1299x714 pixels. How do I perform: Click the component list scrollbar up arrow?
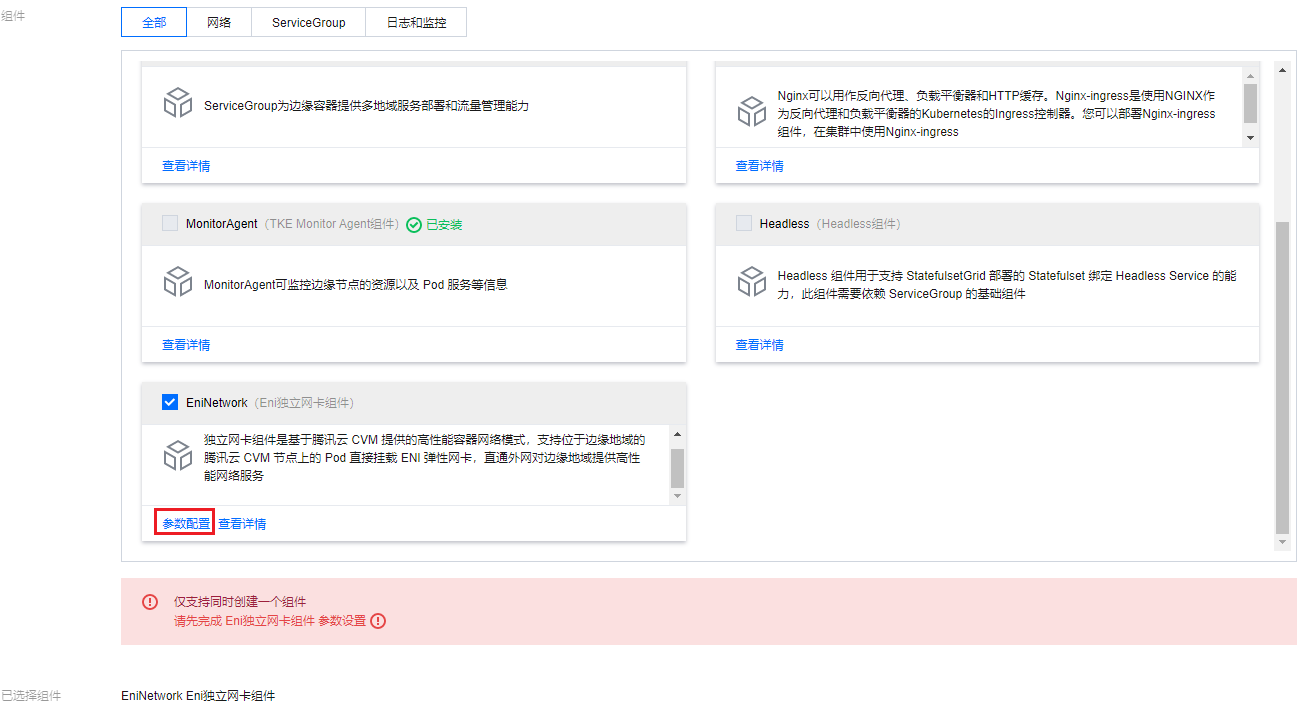tap(1283, 70)
